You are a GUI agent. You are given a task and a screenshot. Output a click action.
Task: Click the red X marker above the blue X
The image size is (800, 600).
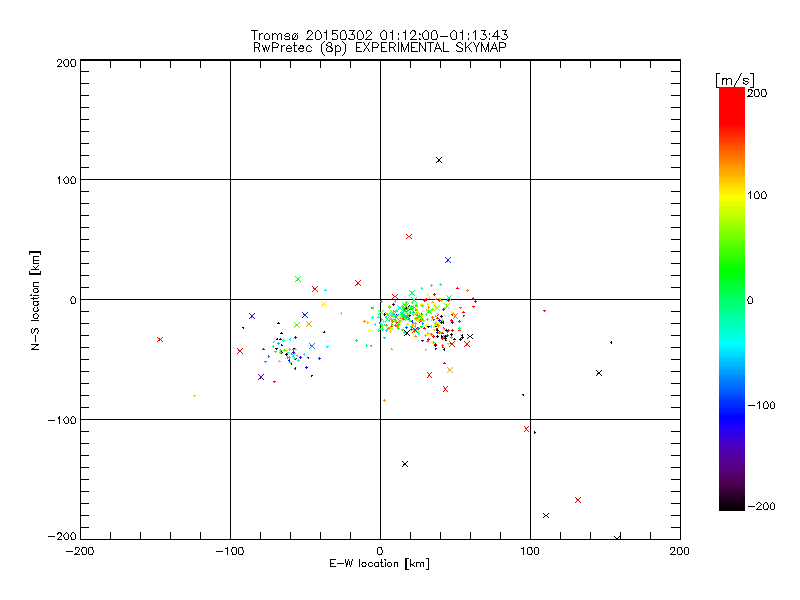click(409, 237)
